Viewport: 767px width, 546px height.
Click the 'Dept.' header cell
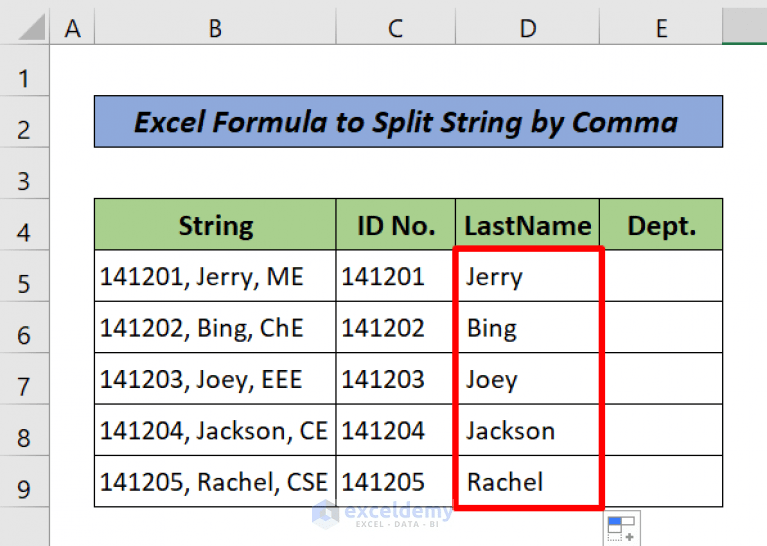[x=661, y=225]
